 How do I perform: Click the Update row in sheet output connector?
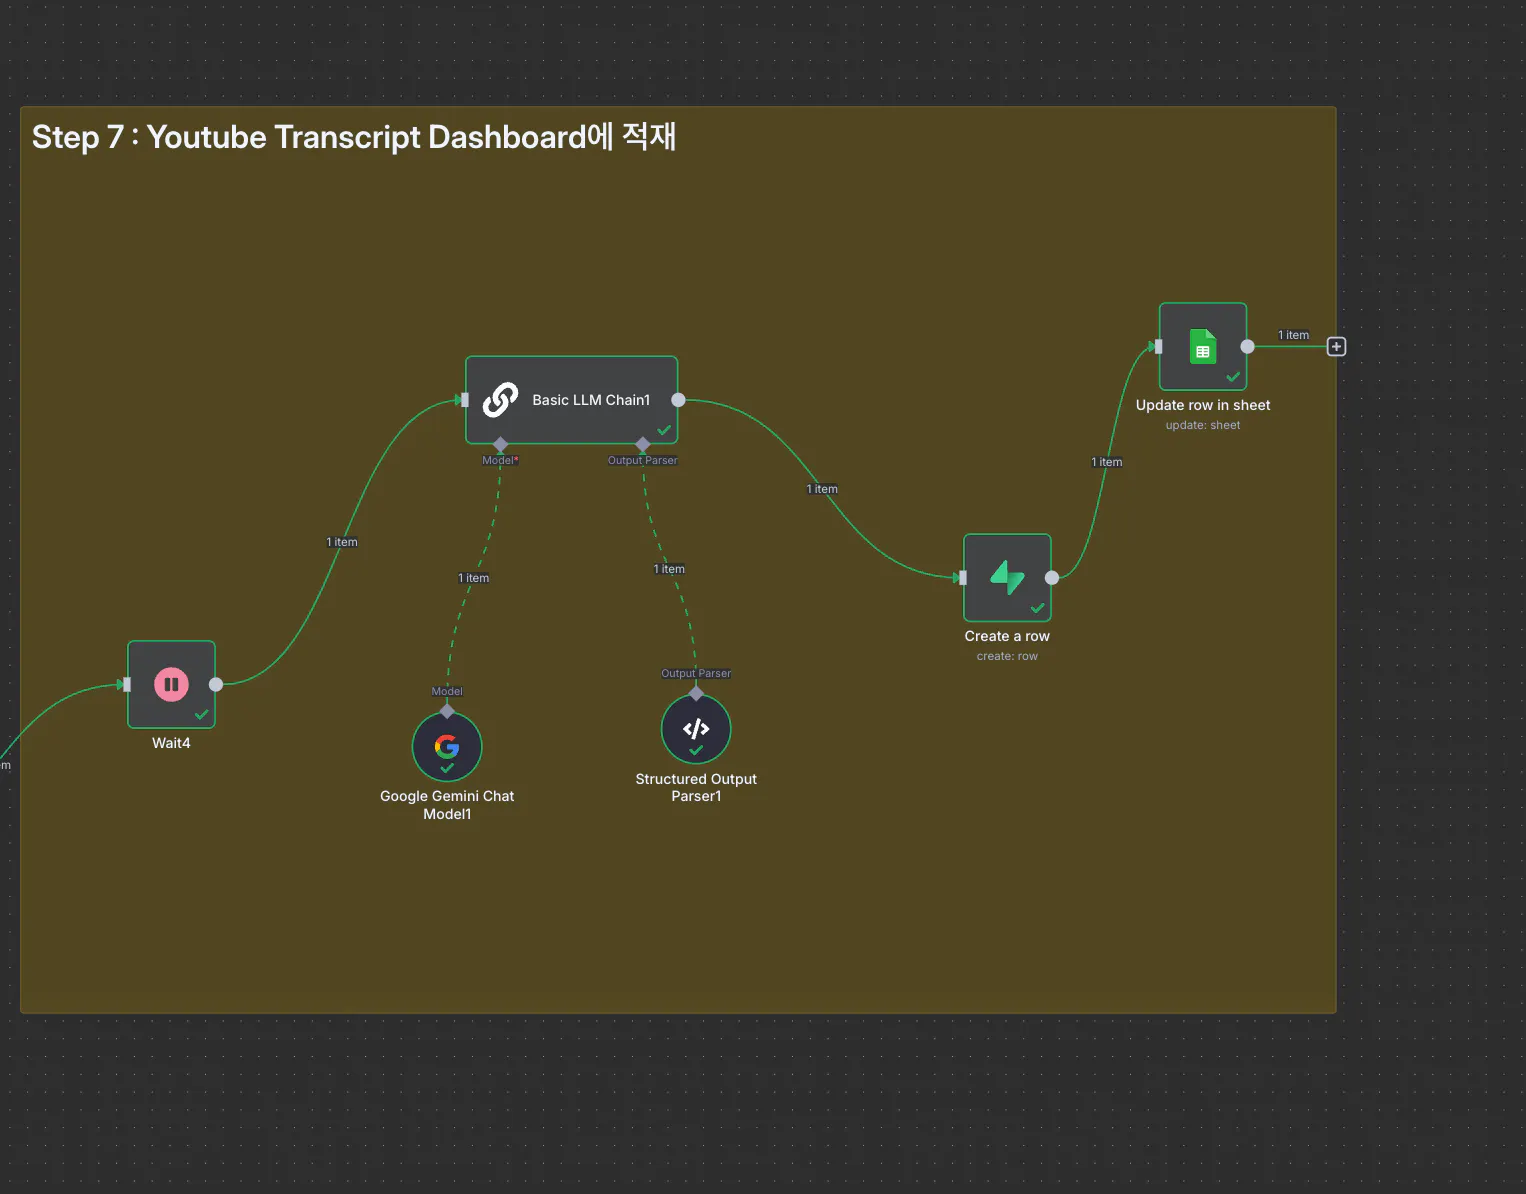(x=1247, y=346)
